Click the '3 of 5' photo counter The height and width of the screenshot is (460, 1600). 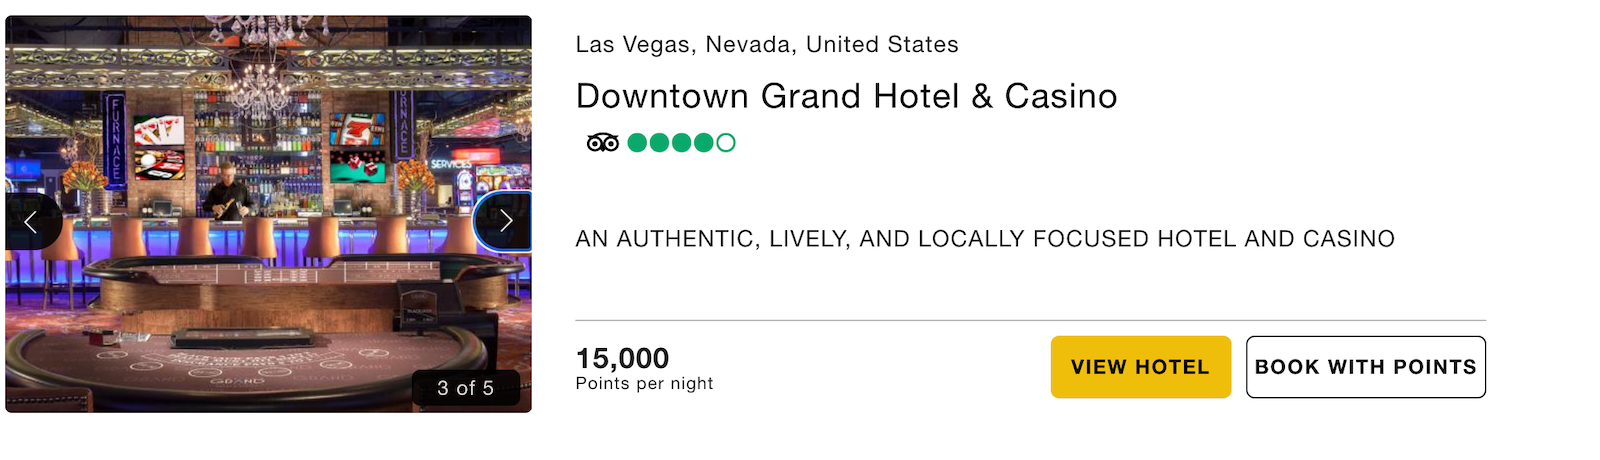click(x=466, y=388)
